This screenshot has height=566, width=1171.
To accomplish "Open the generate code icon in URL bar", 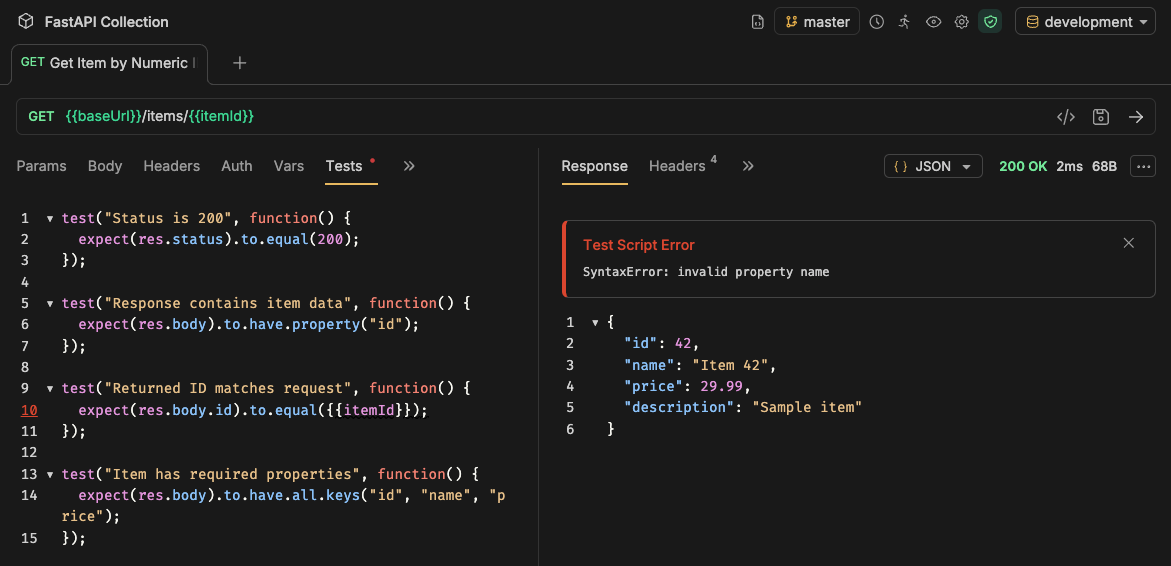I will pyautogui.click(x=1066, y=117).
